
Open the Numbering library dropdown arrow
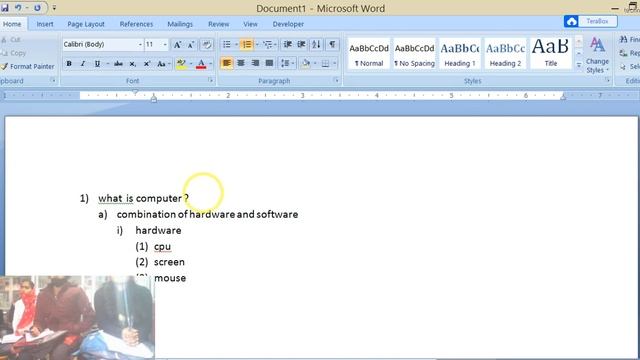257,44
